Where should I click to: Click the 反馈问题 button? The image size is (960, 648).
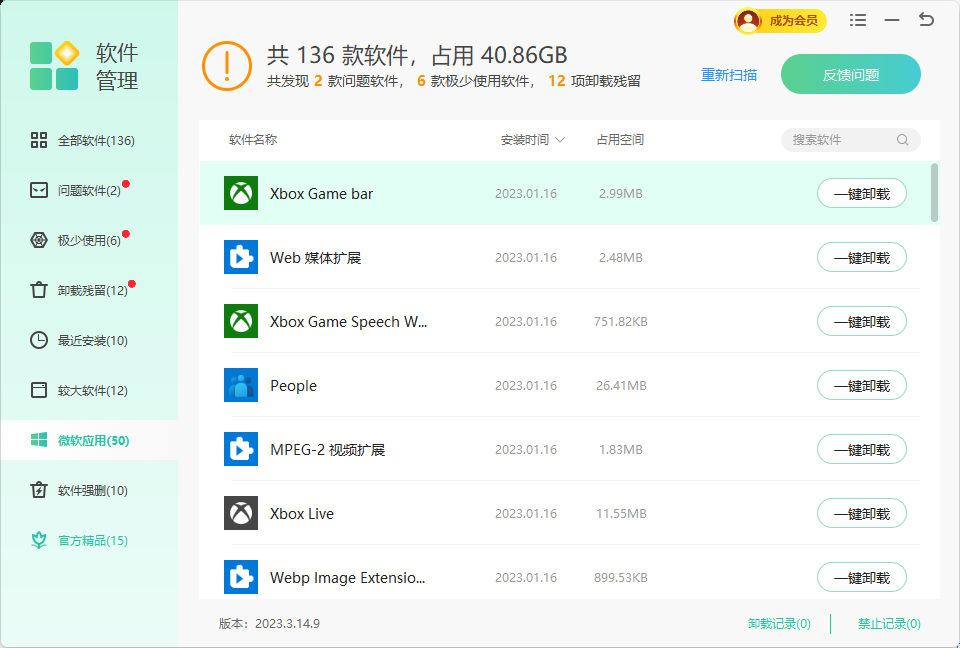pos(850,74)
